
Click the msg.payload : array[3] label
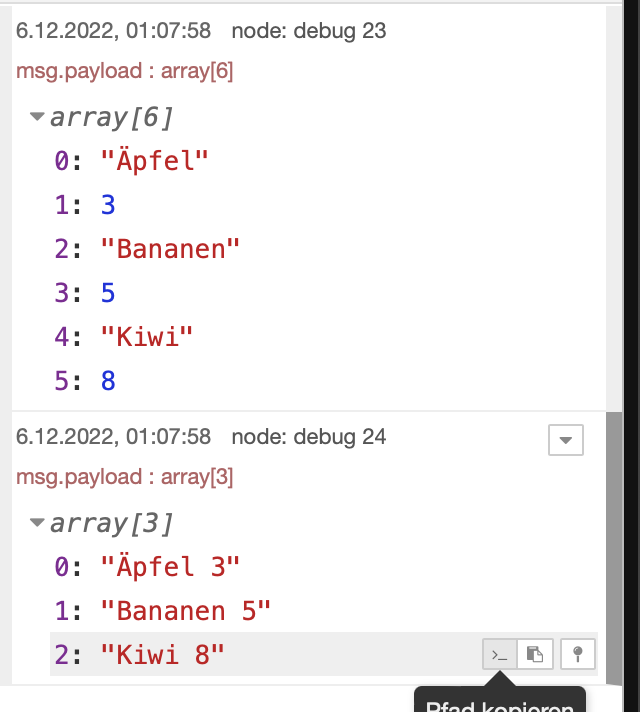(125, 477)
